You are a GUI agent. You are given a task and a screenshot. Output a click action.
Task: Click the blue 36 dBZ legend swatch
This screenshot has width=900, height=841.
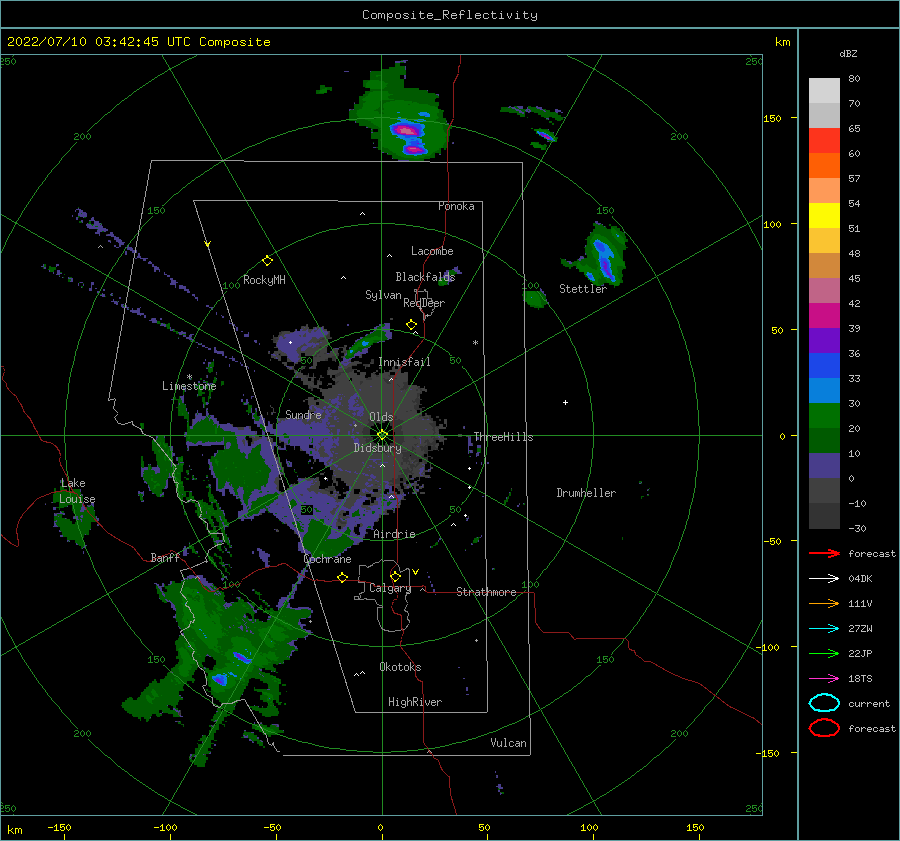click(x=824, y=365)
